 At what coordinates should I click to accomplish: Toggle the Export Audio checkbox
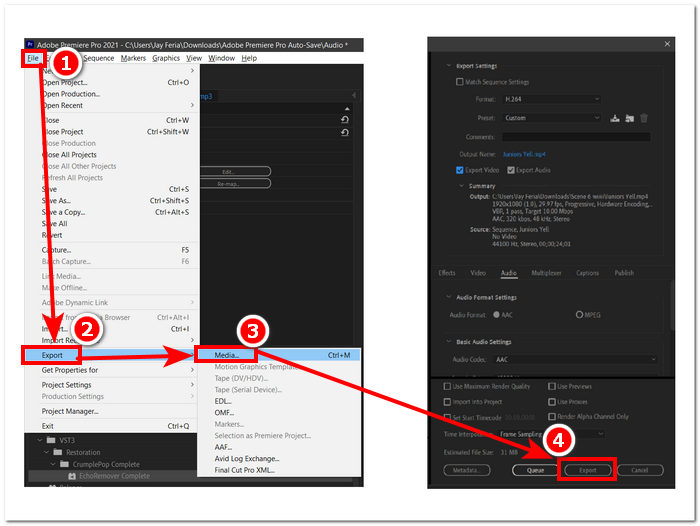511,170
